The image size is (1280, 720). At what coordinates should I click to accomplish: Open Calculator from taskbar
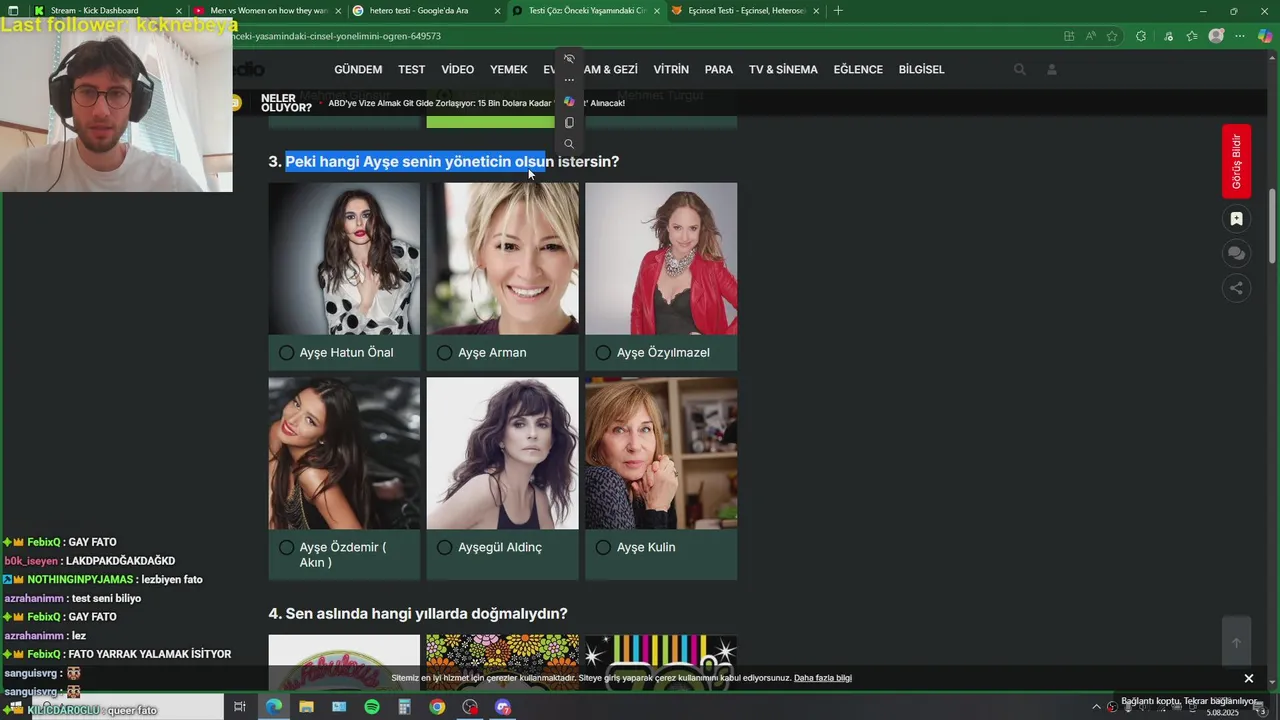tap(404, 707)
